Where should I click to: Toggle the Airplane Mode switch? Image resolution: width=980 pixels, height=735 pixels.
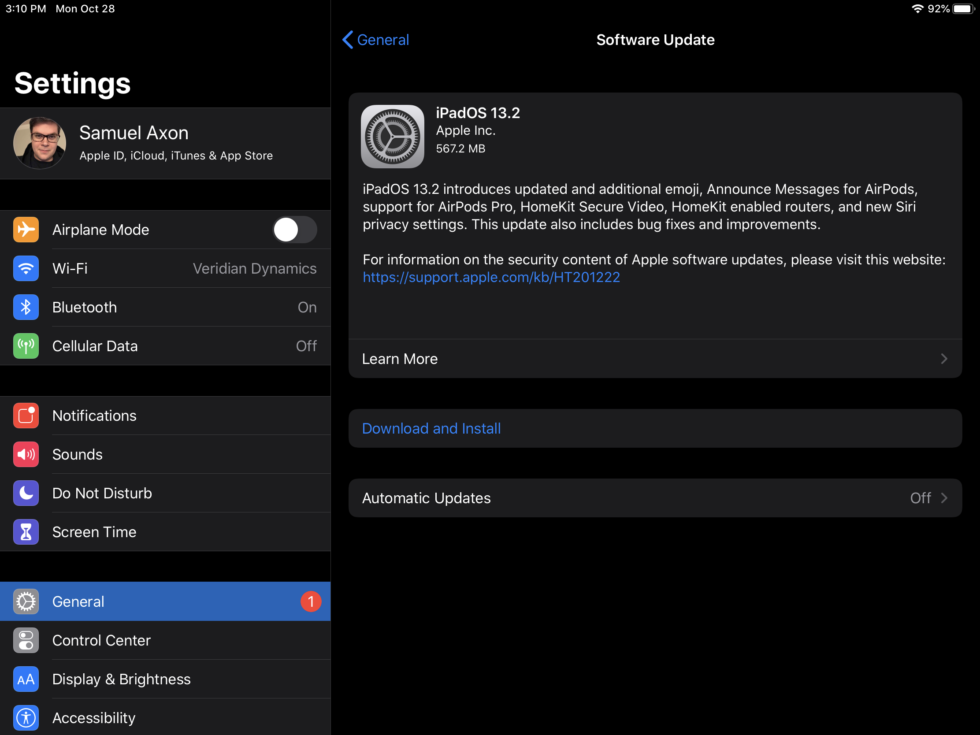(294, 230)
